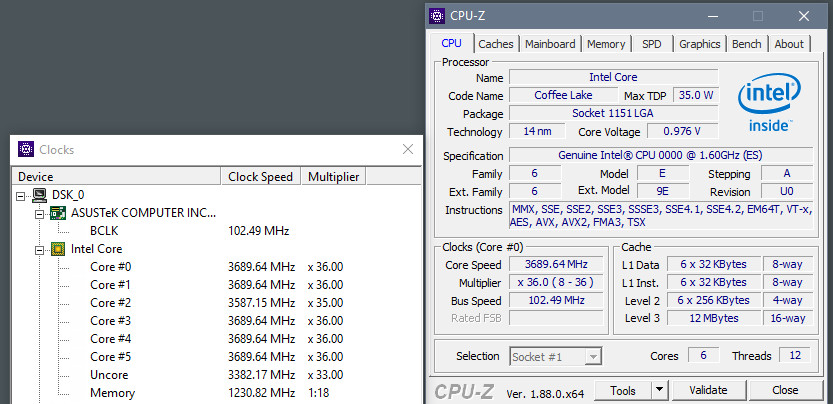
Task: Click the 1:18 memory ratio value
Action: (x=319, y=393)
